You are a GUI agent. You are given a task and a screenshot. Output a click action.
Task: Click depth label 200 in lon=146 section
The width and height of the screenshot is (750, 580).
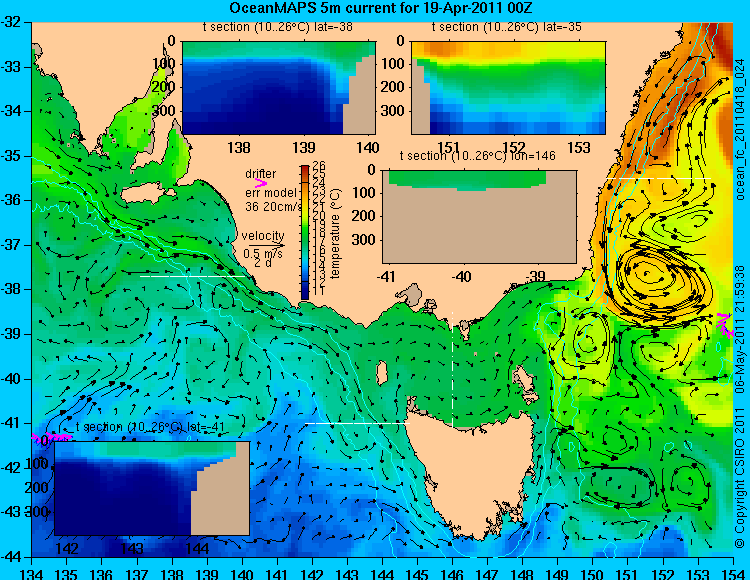pyautogui.click(x=365, y=216)
